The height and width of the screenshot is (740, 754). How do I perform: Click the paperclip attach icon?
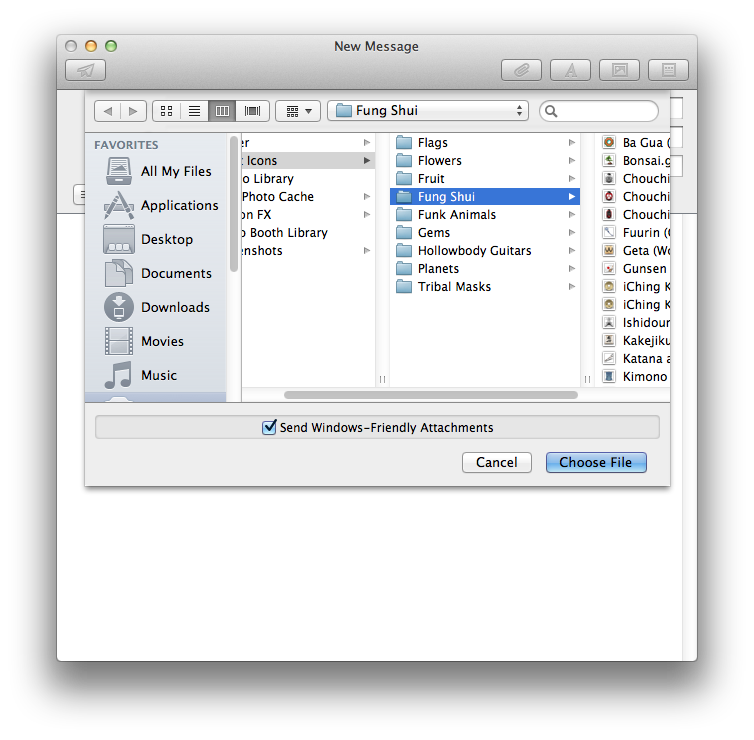point(521,71)
